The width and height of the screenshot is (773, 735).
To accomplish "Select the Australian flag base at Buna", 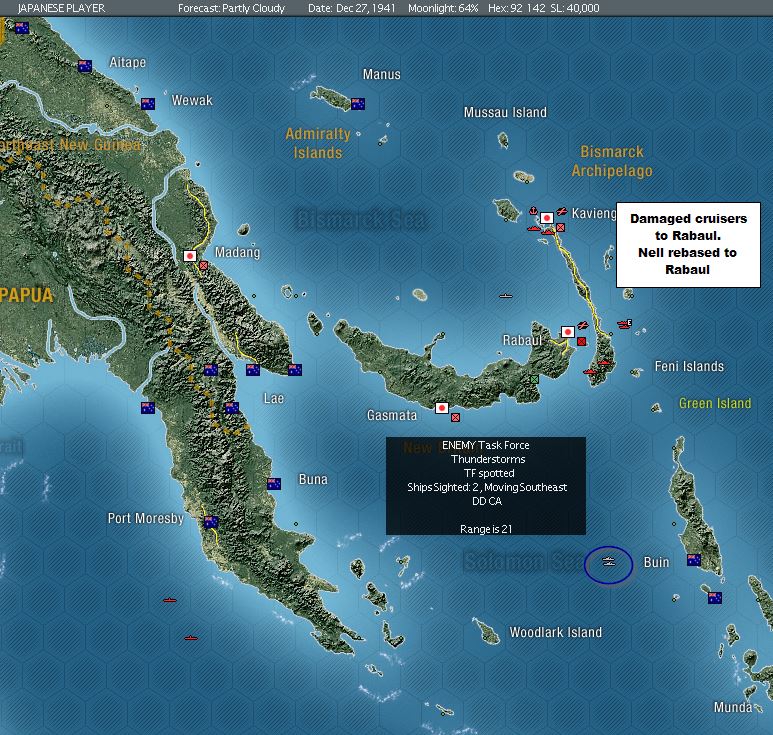I will pos(274,484).
